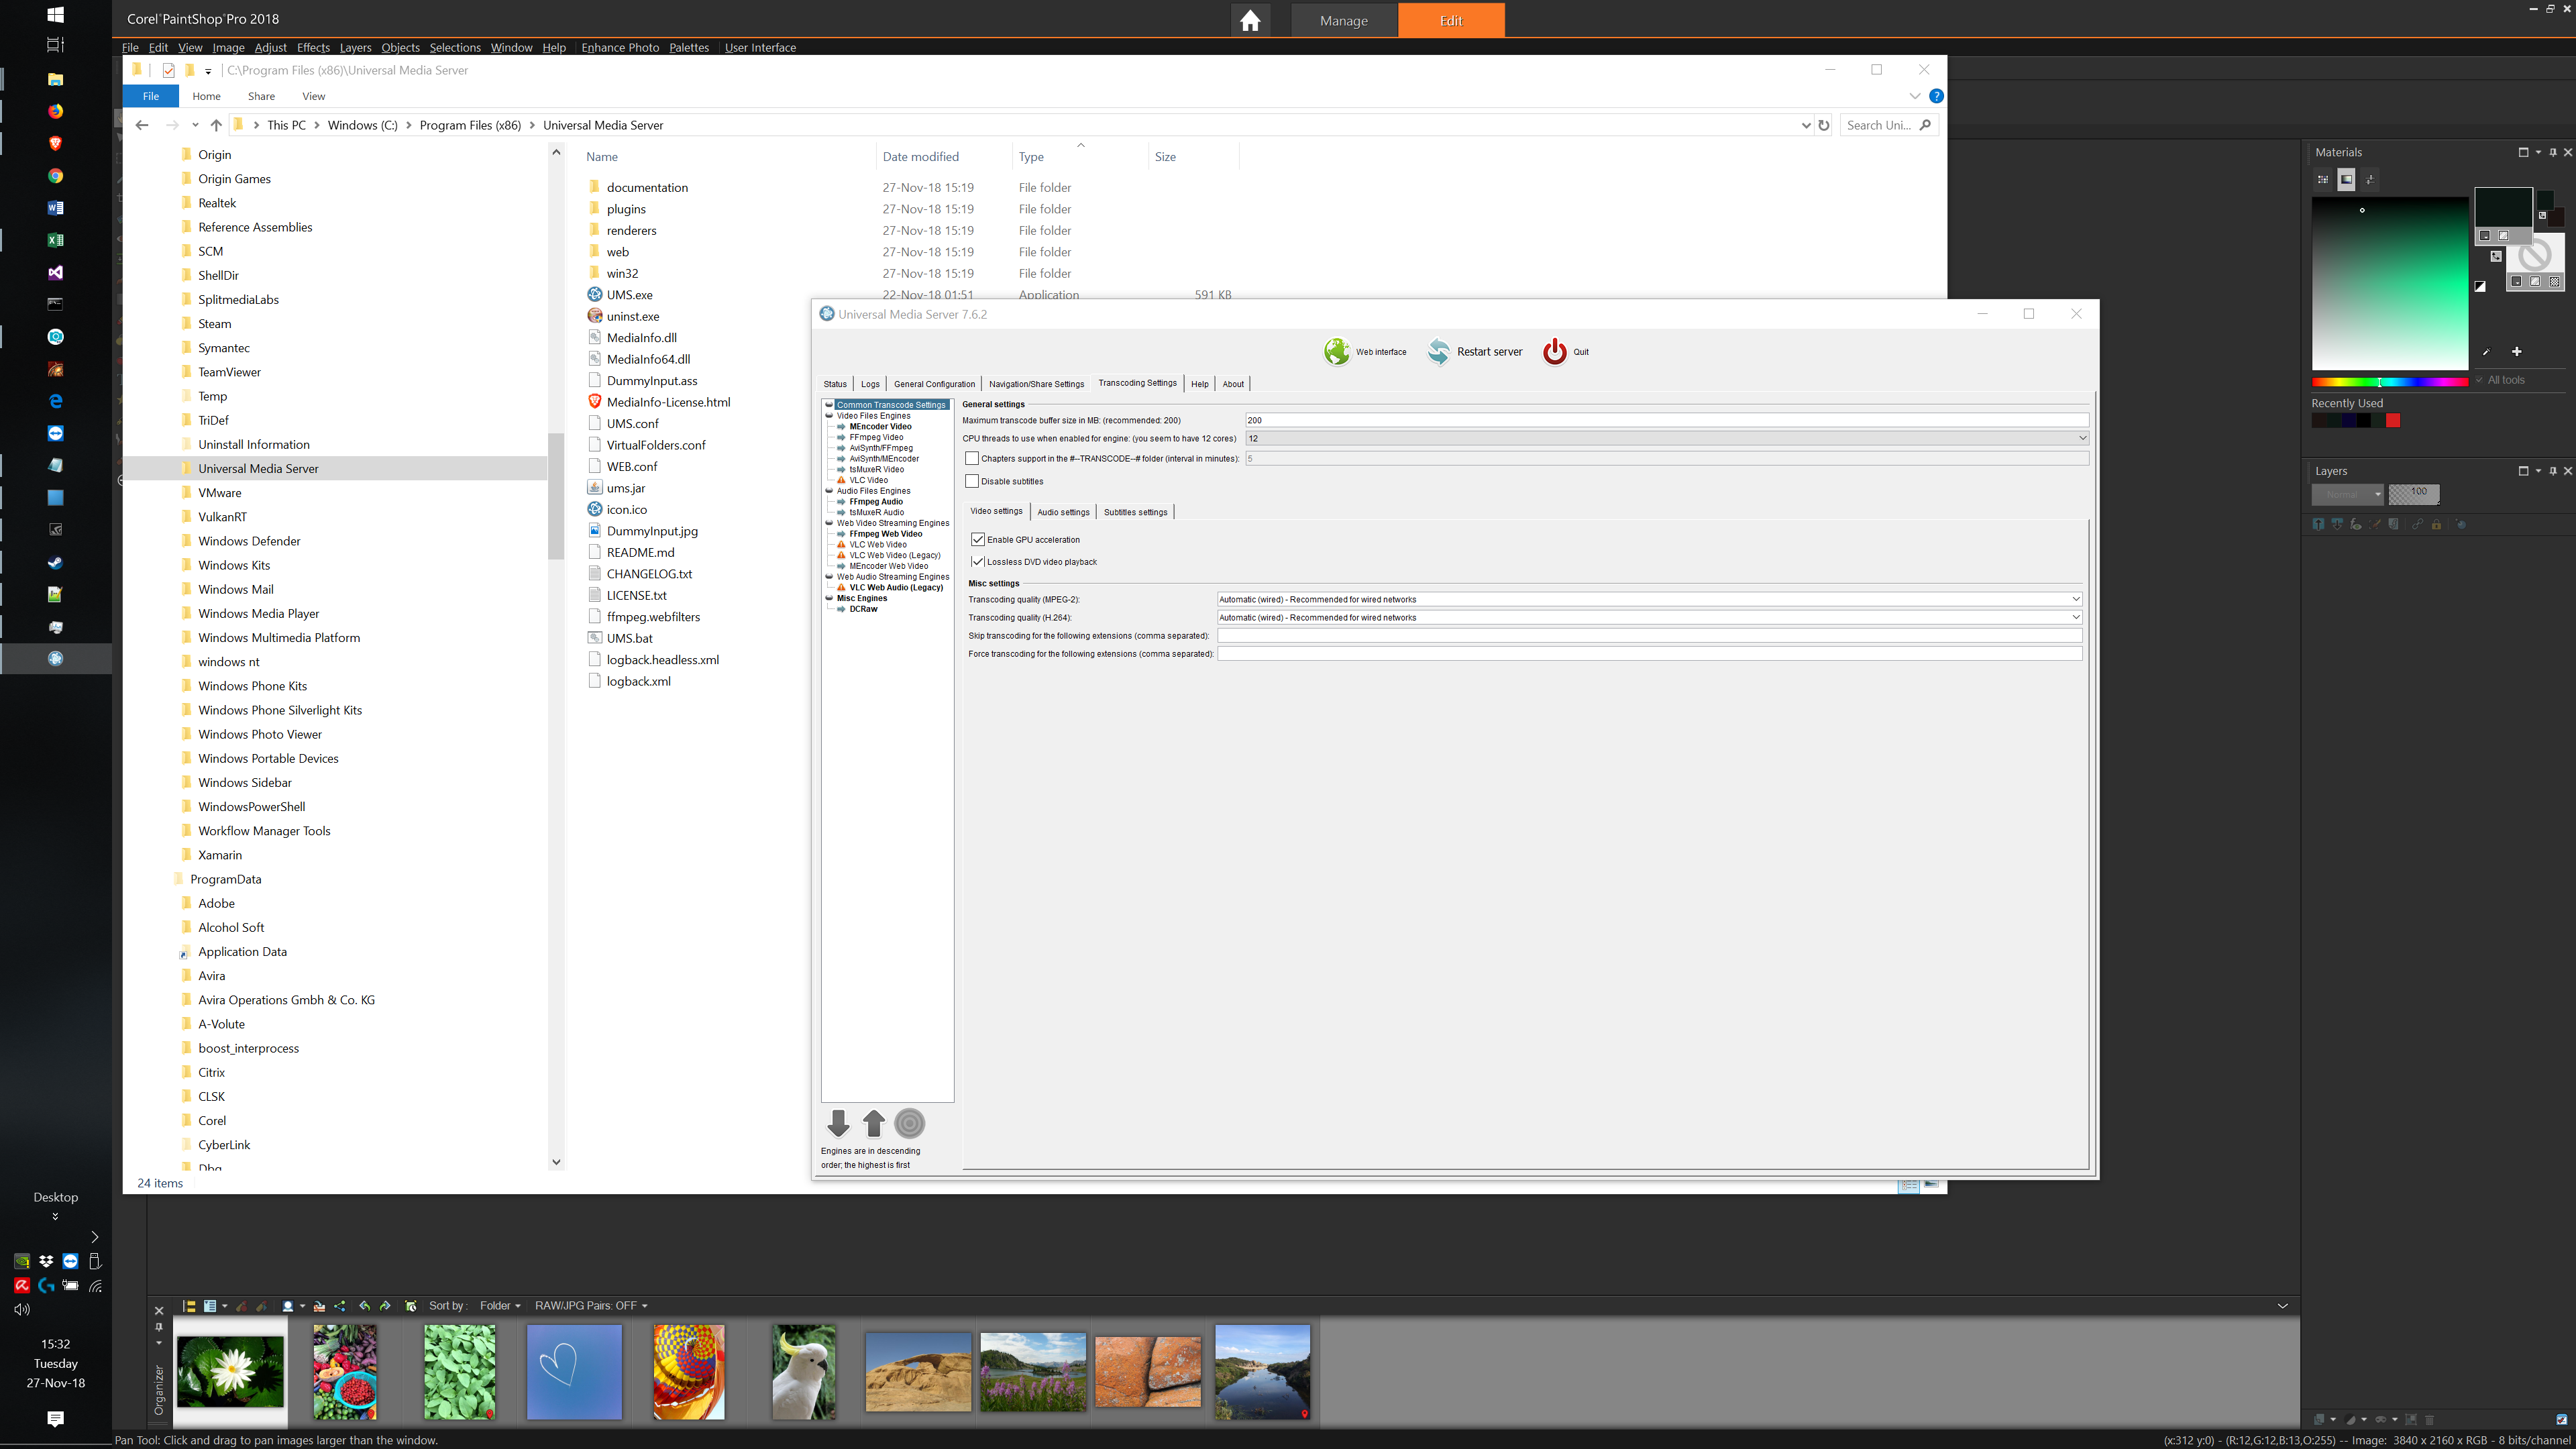Viewport: 2576px width, 1449px height.
Task: Click the move engine up arrow icon
Action: [874, 1123]
